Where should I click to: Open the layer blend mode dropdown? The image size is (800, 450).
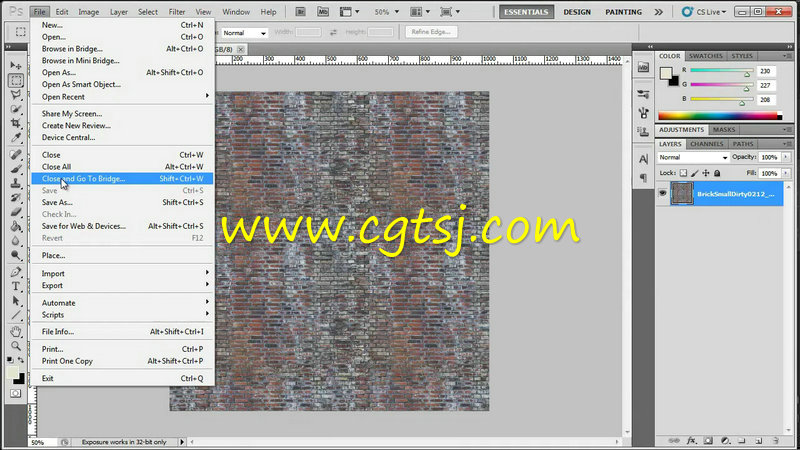693,157
